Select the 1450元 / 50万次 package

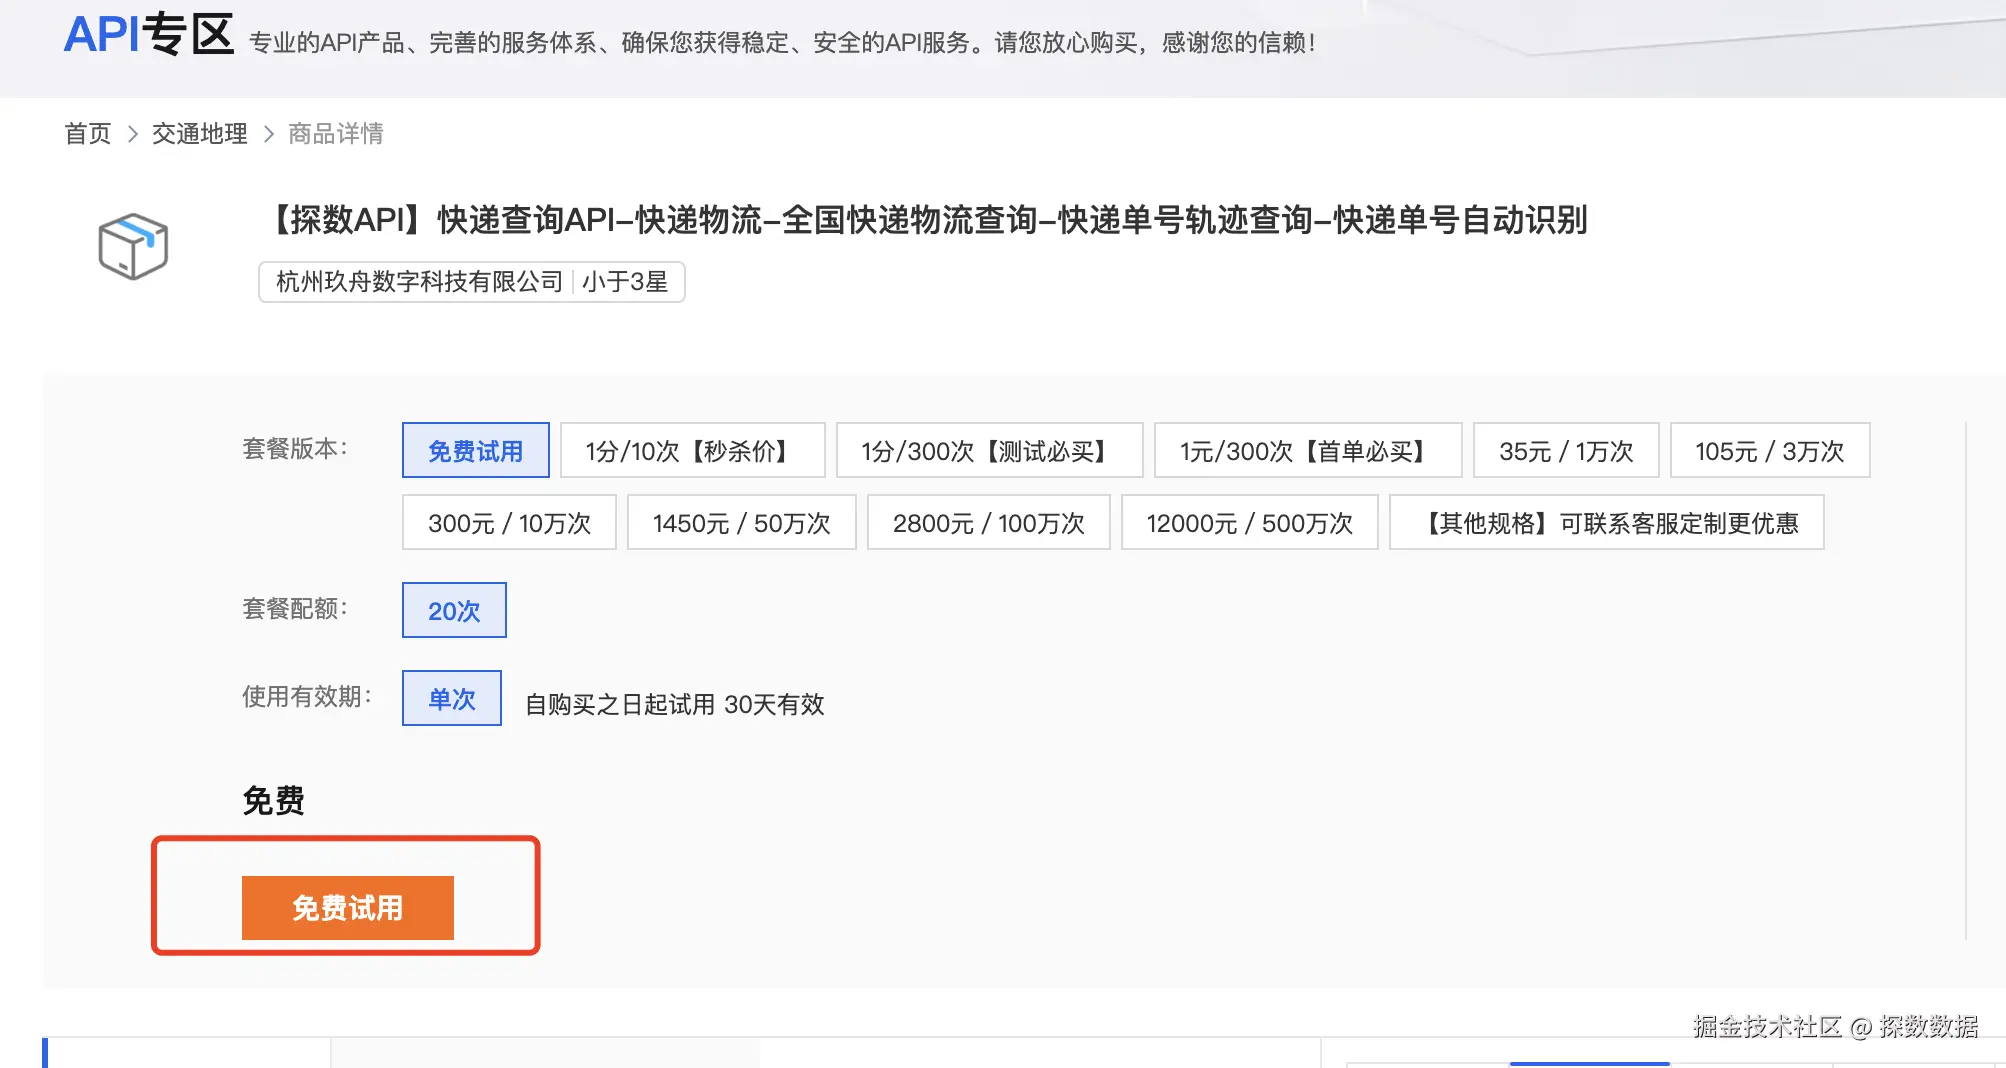pyautogui.click(x=741, y=522)
